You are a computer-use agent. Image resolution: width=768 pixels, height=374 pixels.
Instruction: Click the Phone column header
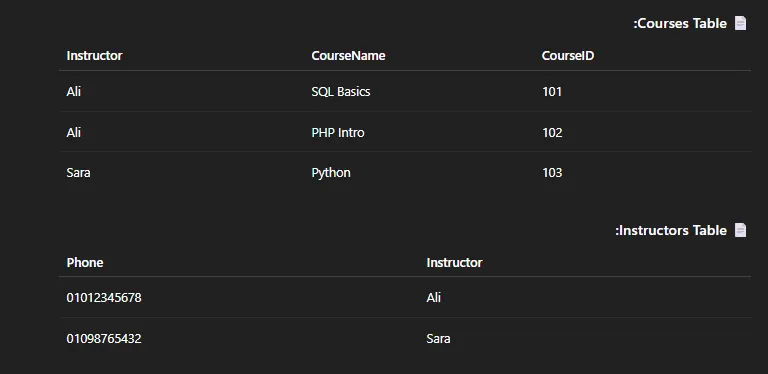[x=85, y=263]
